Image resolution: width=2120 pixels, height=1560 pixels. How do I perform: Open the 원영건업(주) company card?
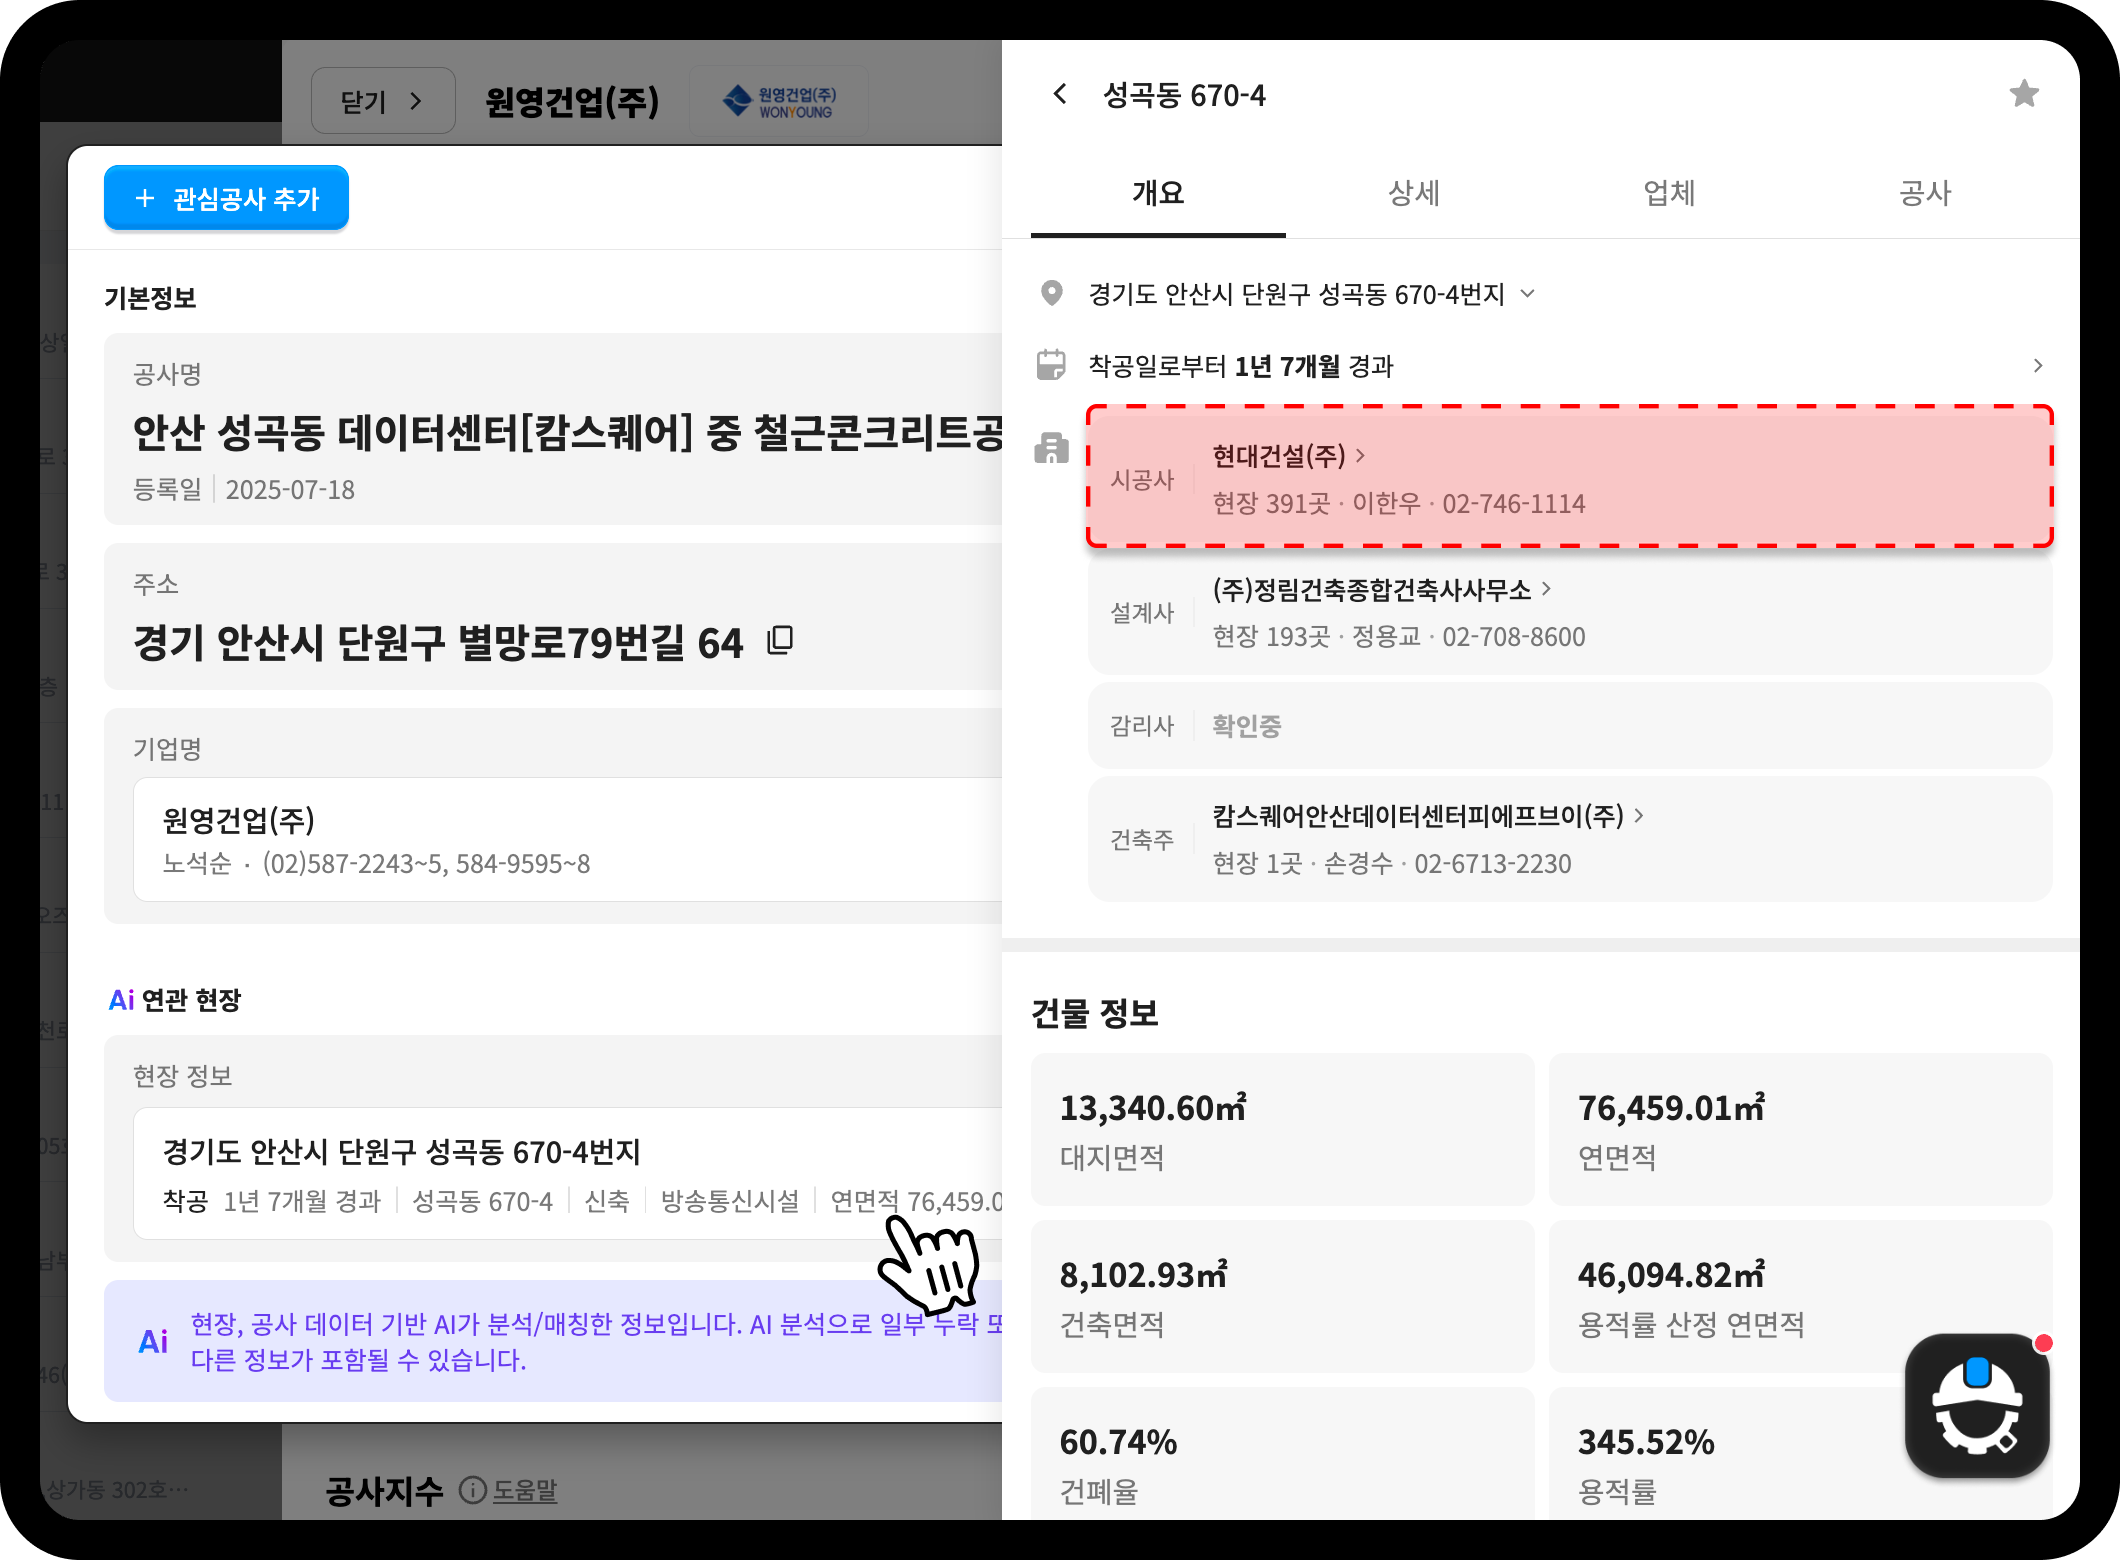coord(568,840)
